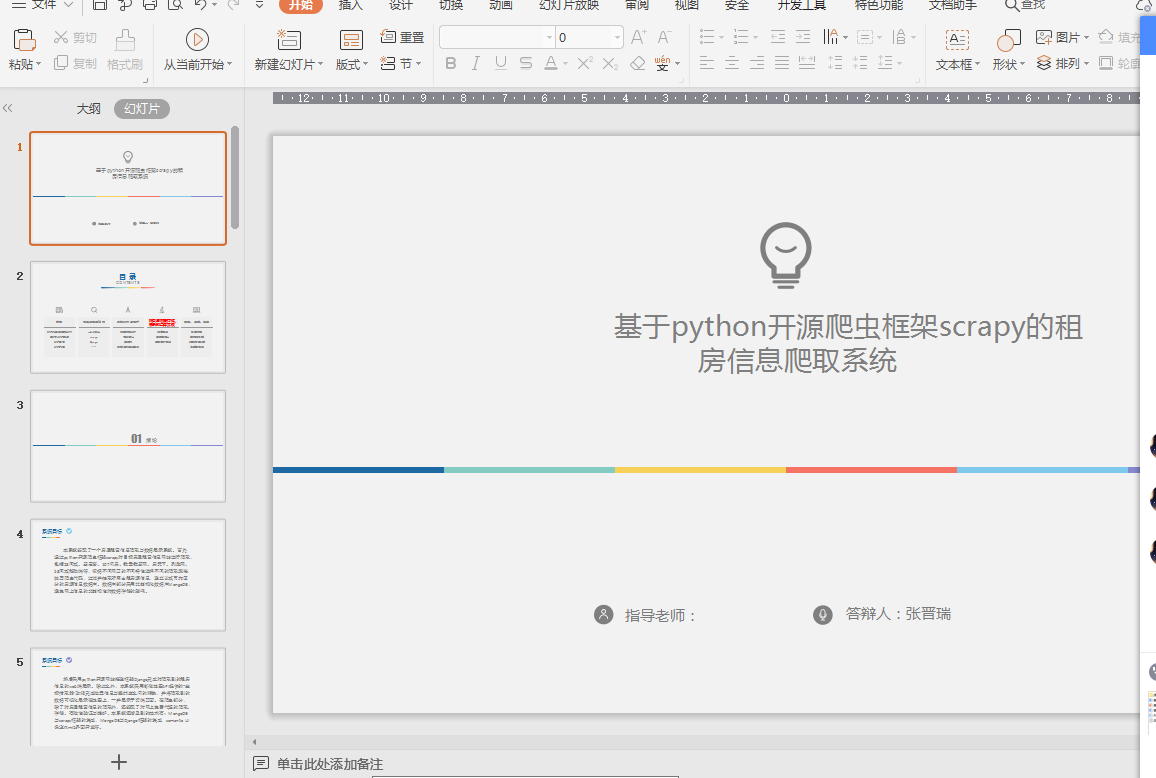The height and width of the screenshot is (778, 1156).
Task: Click the Shapes (形状) icon
Action: tap(1009, 40)
